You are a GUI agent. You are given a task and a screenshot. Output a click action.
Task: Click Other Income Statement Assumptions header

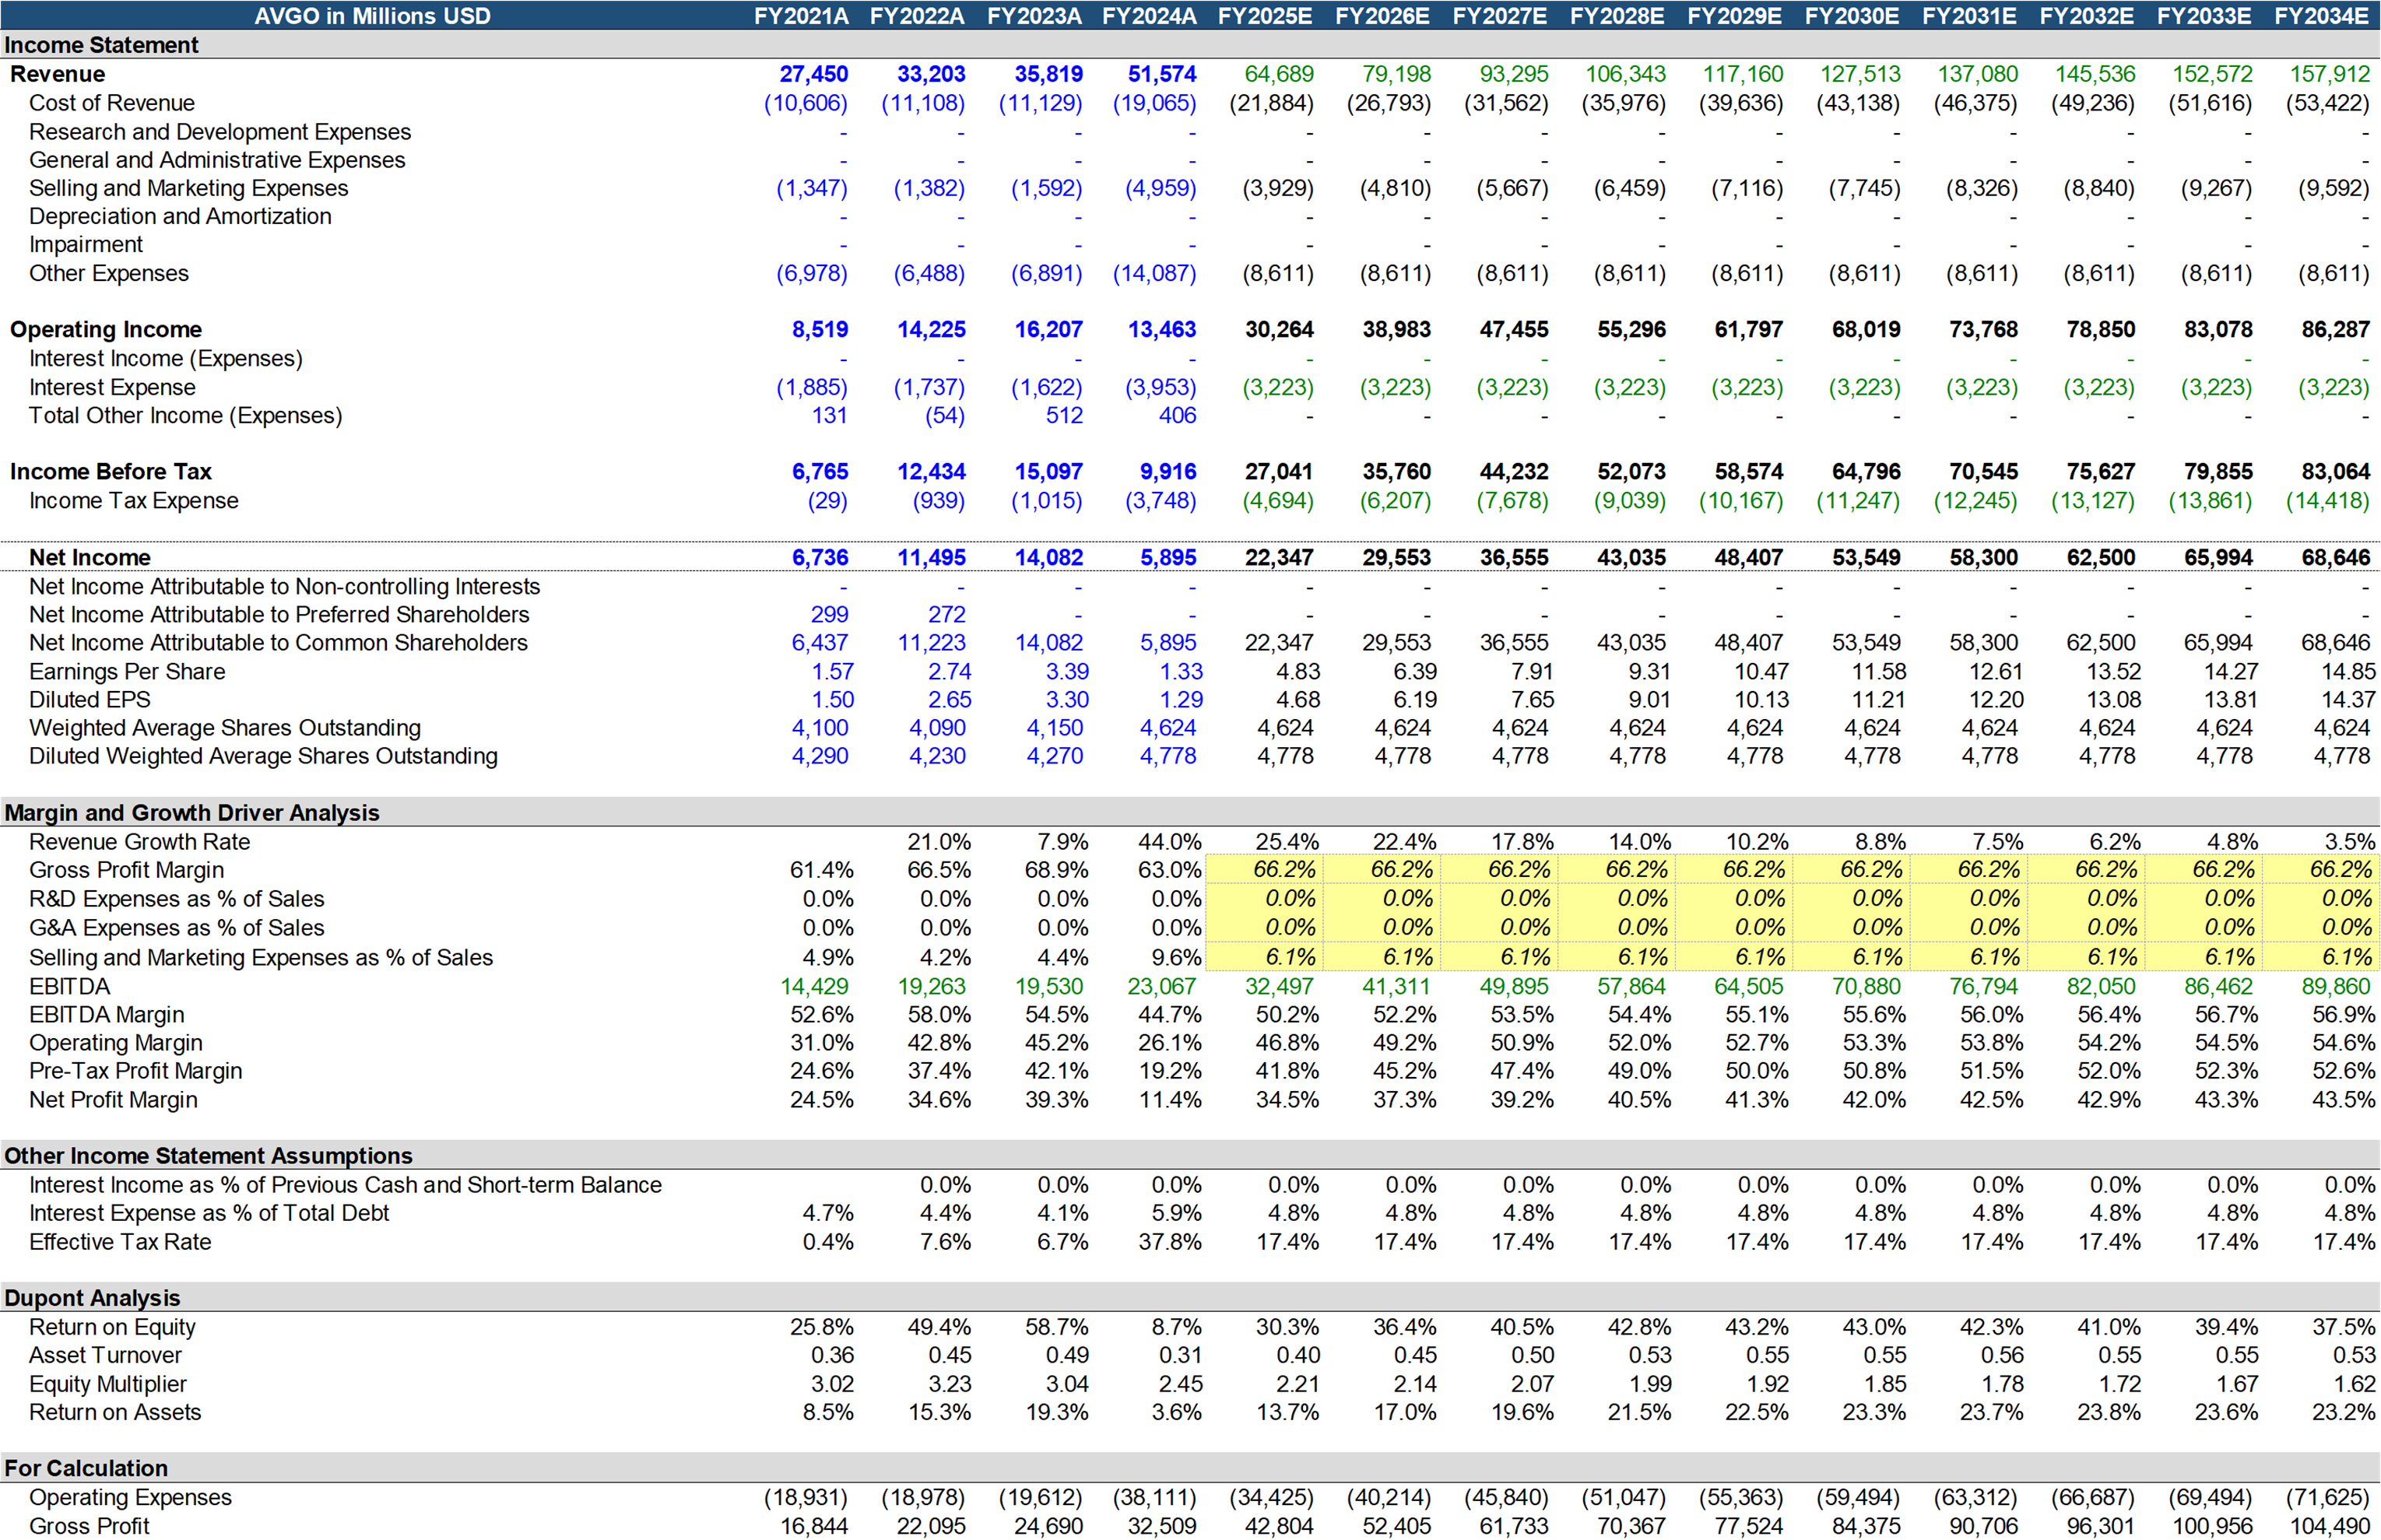[x=208, y=1155]
